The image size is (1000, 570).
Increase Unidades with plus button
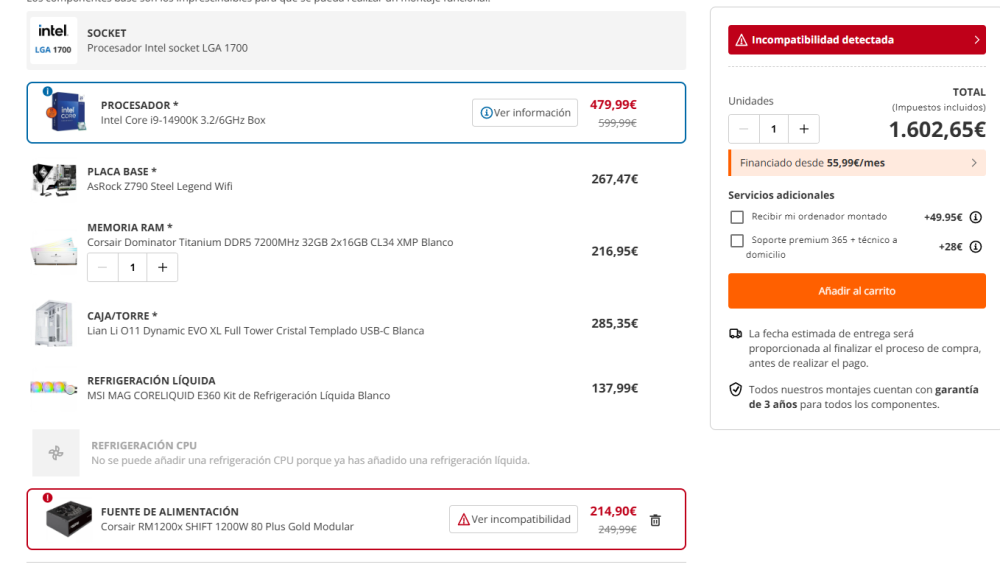coord(804,129)
